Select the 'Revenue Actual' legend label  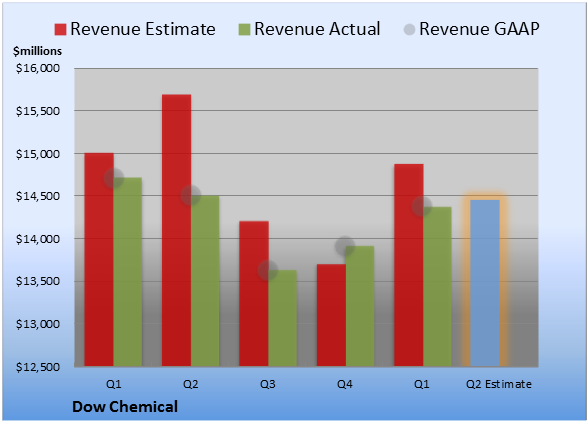pyautogui.click(x=317, y=29)
